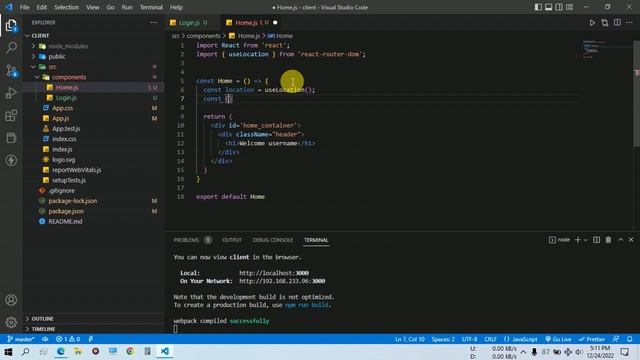Switch to the Login.js editor tab
This screenshot has height=360, width=640.
coord(189,23)
